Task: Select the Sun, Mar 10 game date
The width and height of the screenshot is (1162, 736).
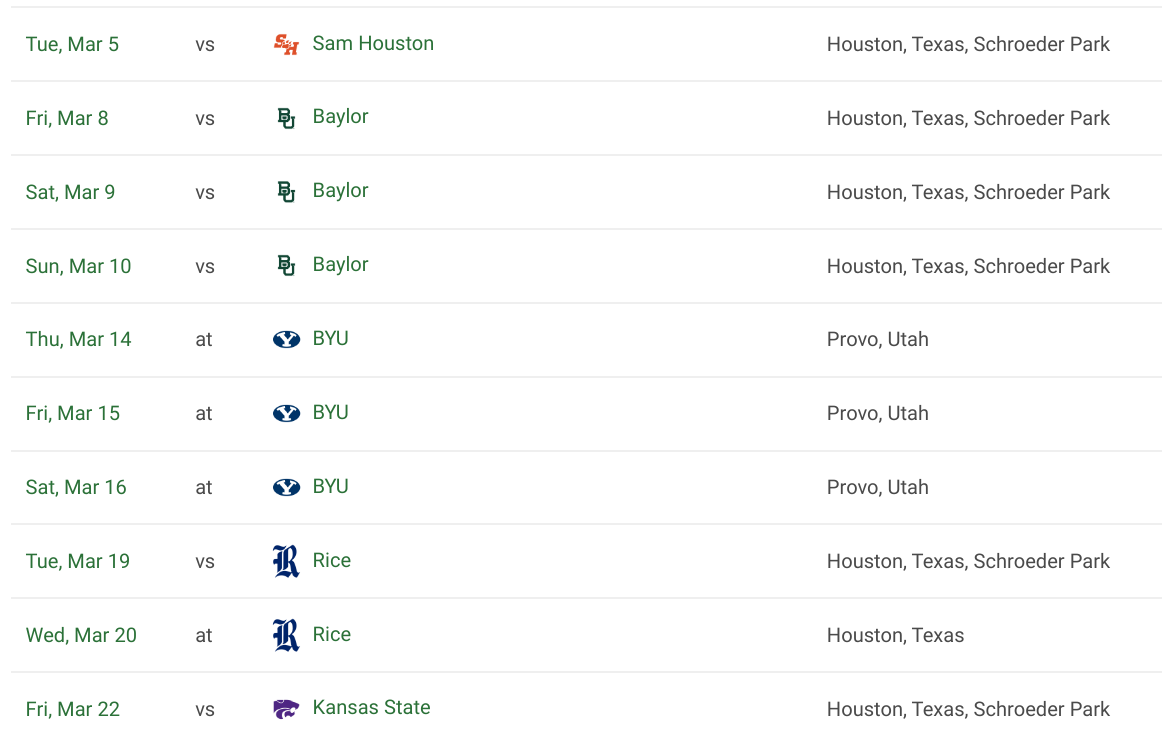Action: pos(78,266)
